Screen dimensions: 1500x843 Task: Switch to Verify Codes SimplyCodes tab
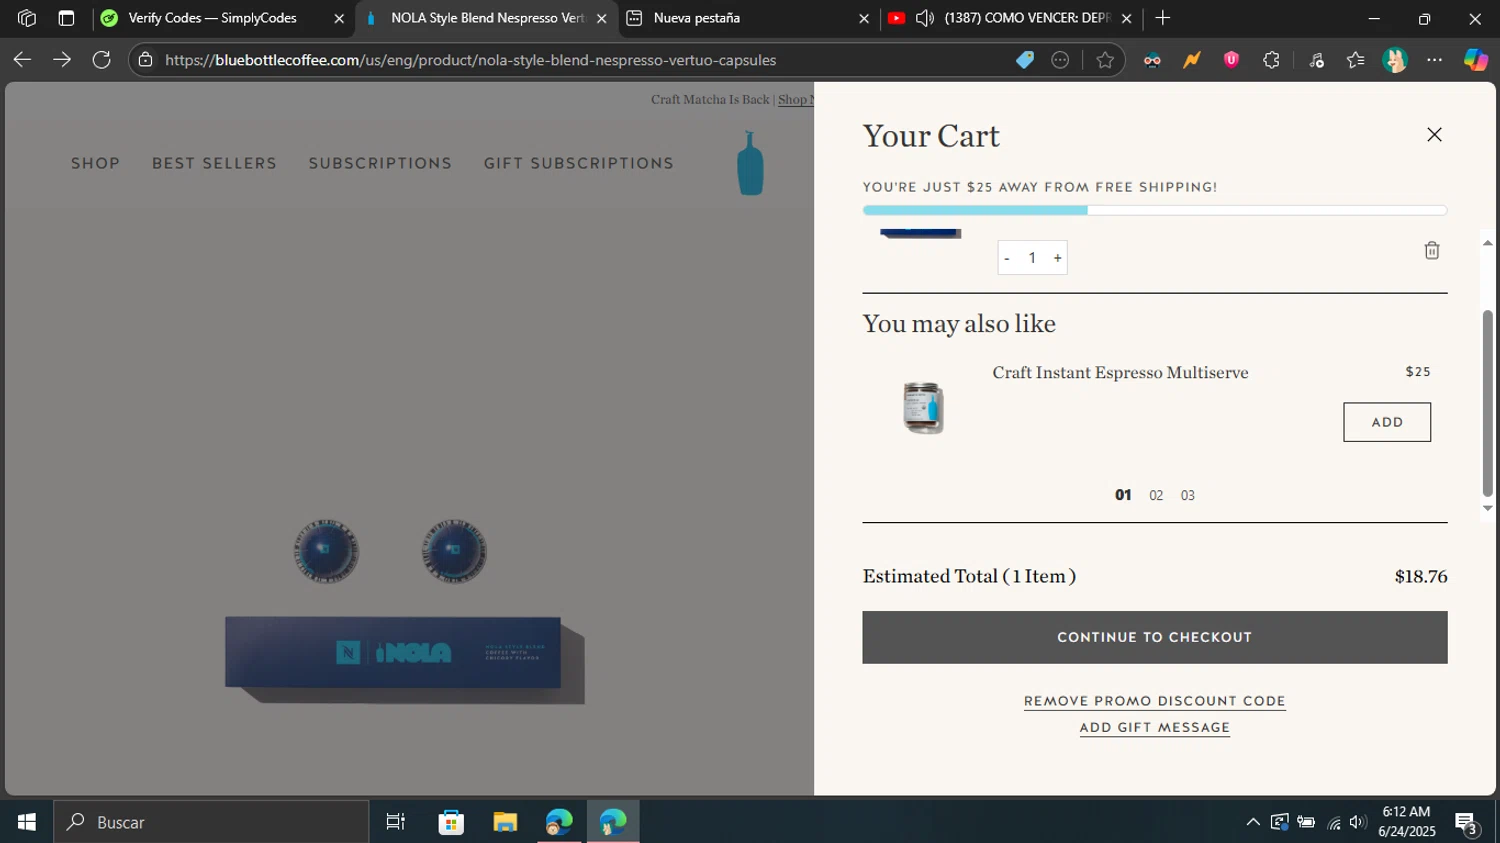212,18
